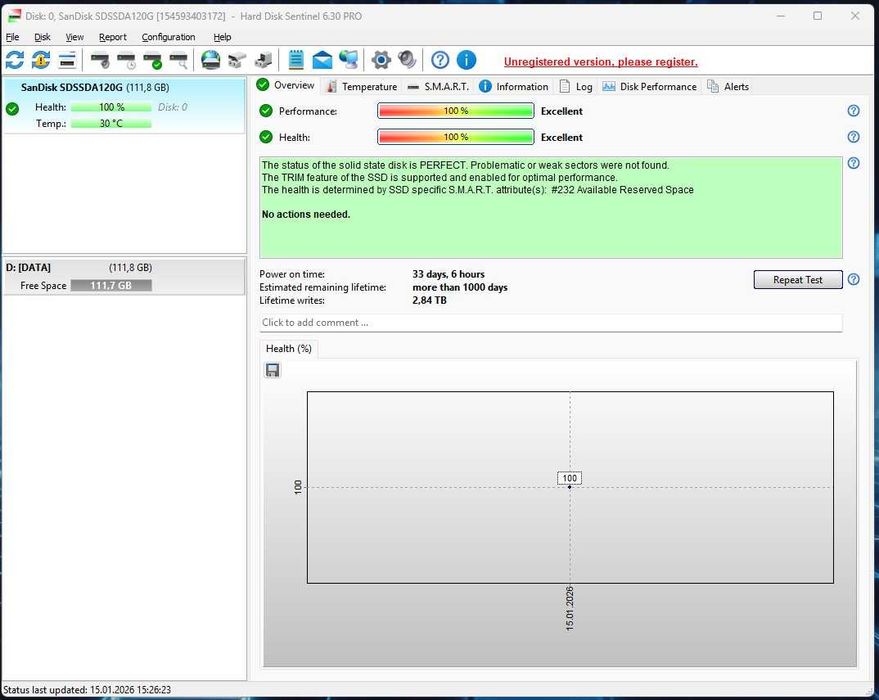Click the status text 'No actions needed.'
The height and width of the screenshot is (700, 879).
click(x=306, y=214)
